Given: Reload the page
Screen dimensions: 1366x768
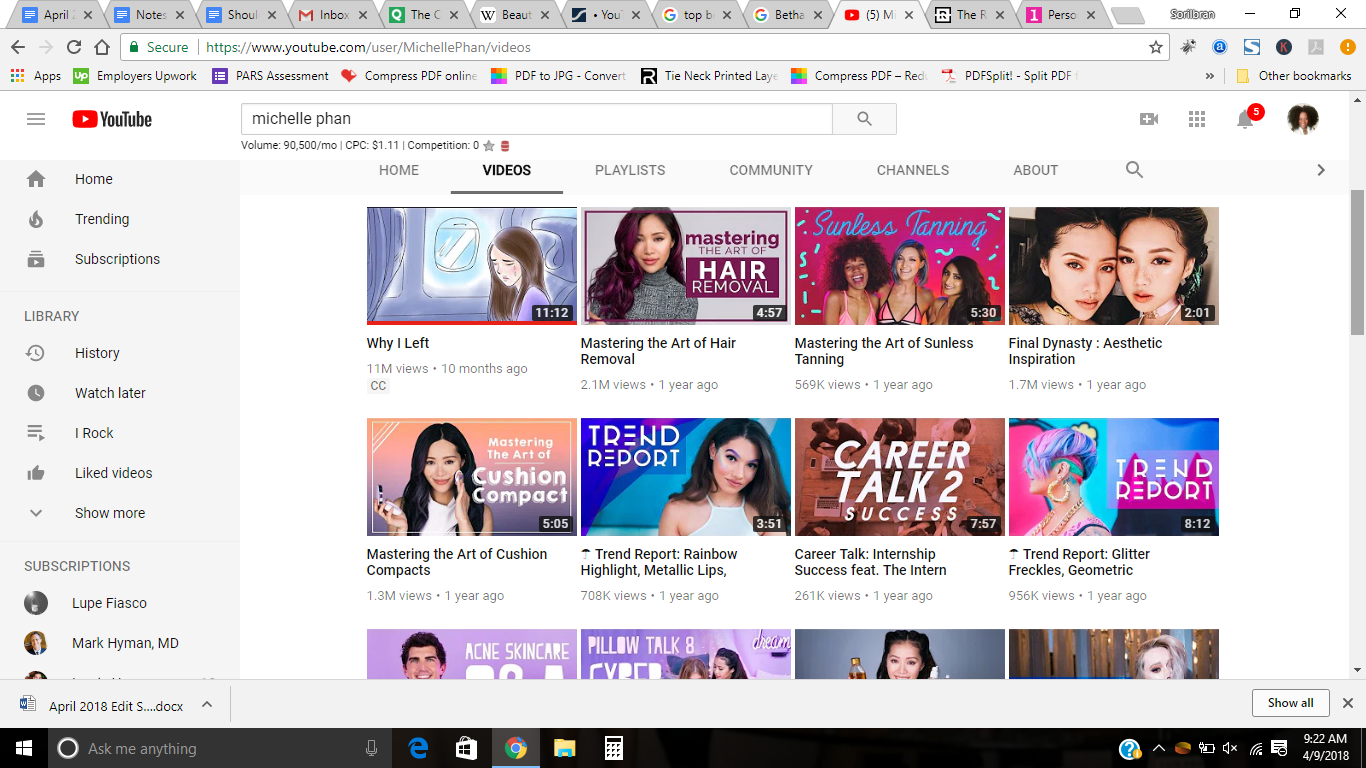Looking at the screenshot, I should tap(74, 47).
